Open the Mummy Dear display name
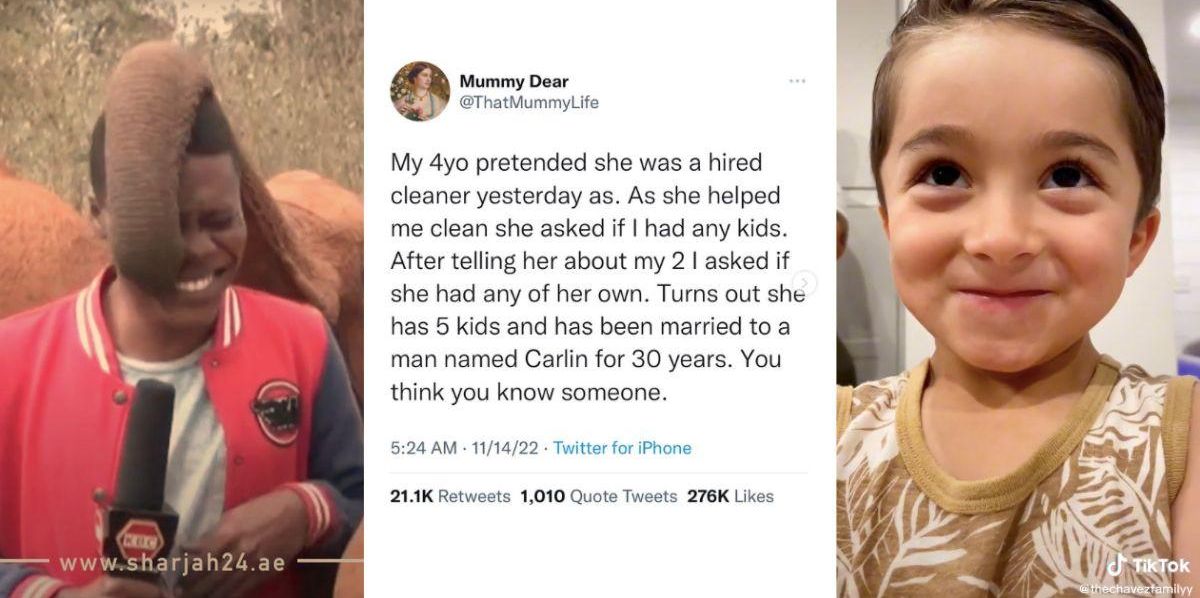Image resolution: width=1200 pixels, height=598 pixels. pos(514,81)
